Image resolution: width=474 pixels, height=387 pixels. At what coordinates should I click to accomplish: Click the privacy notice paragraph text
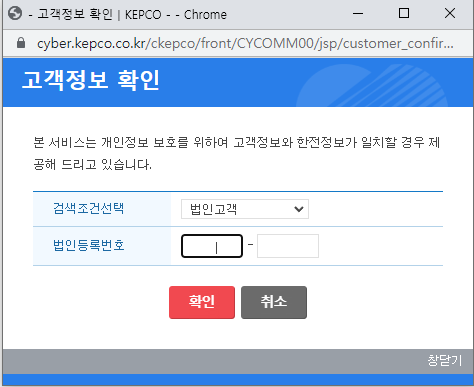(x=237, y=153)
